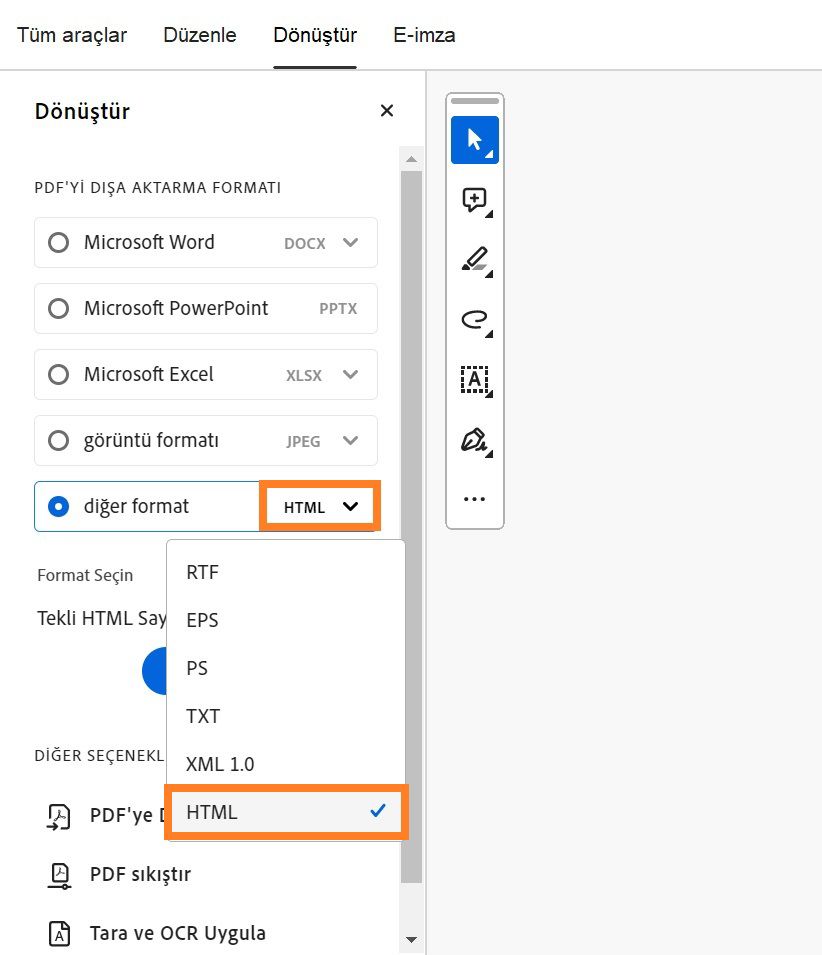Open the DOCX format dropdown

[350, 242]
